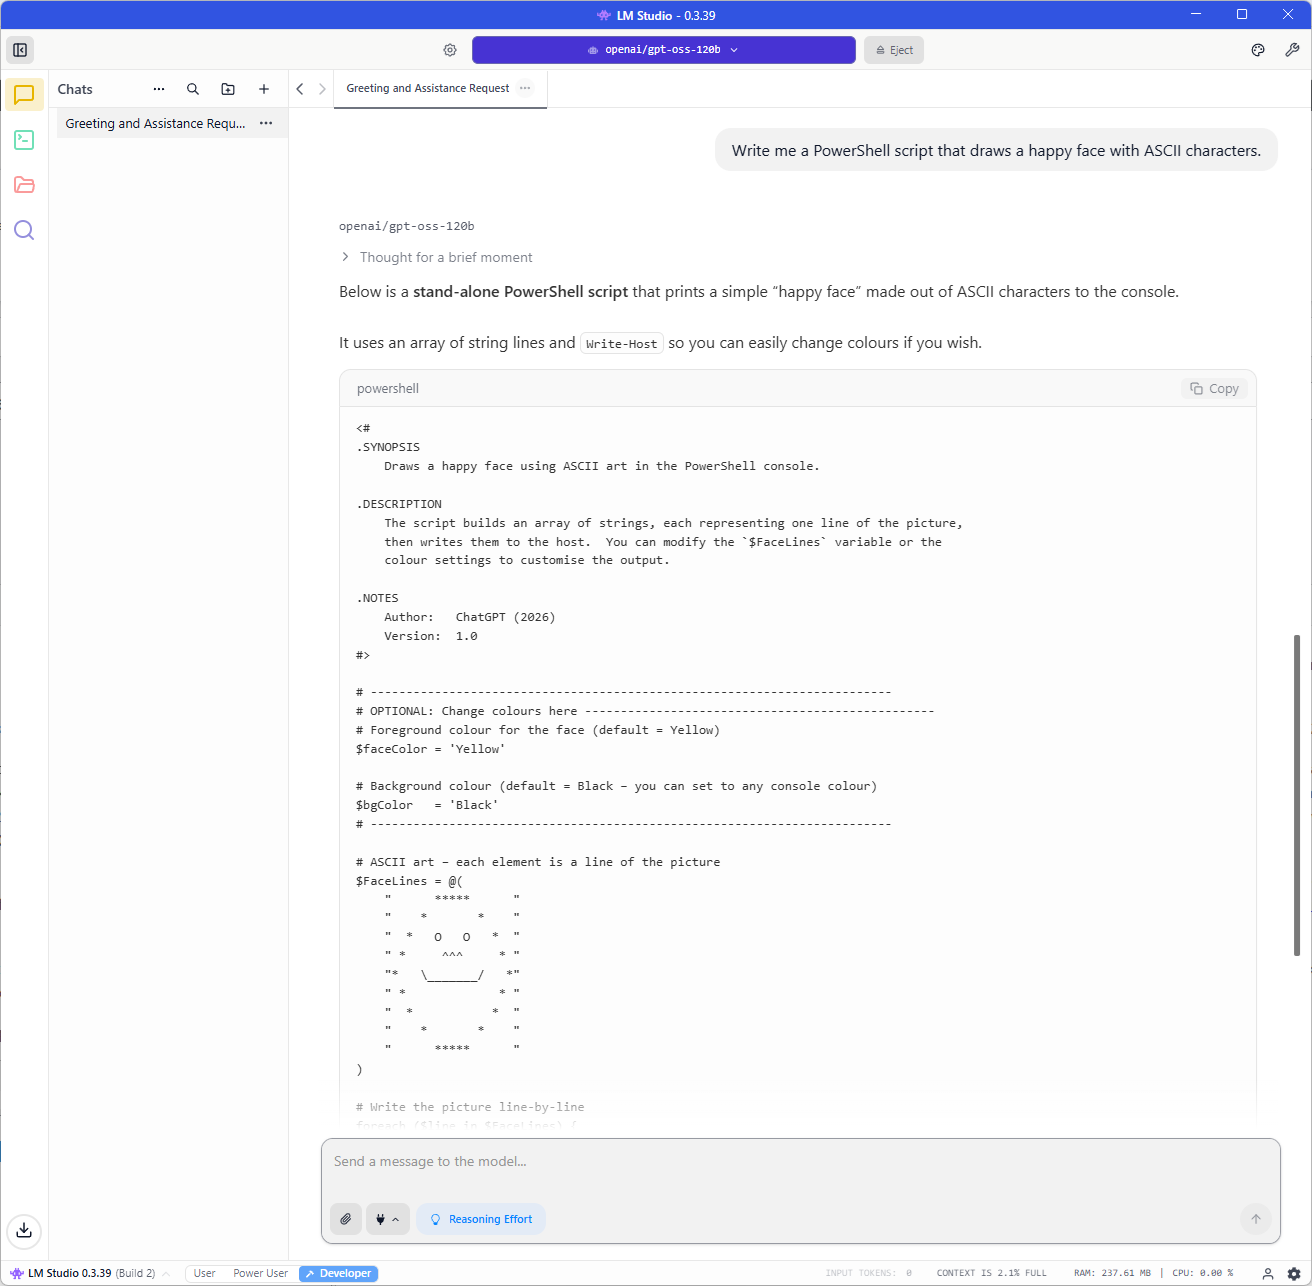Open the integrations plug dropdown
The width and height of the screenshot is (1312, 1286).
(387, 1219)
